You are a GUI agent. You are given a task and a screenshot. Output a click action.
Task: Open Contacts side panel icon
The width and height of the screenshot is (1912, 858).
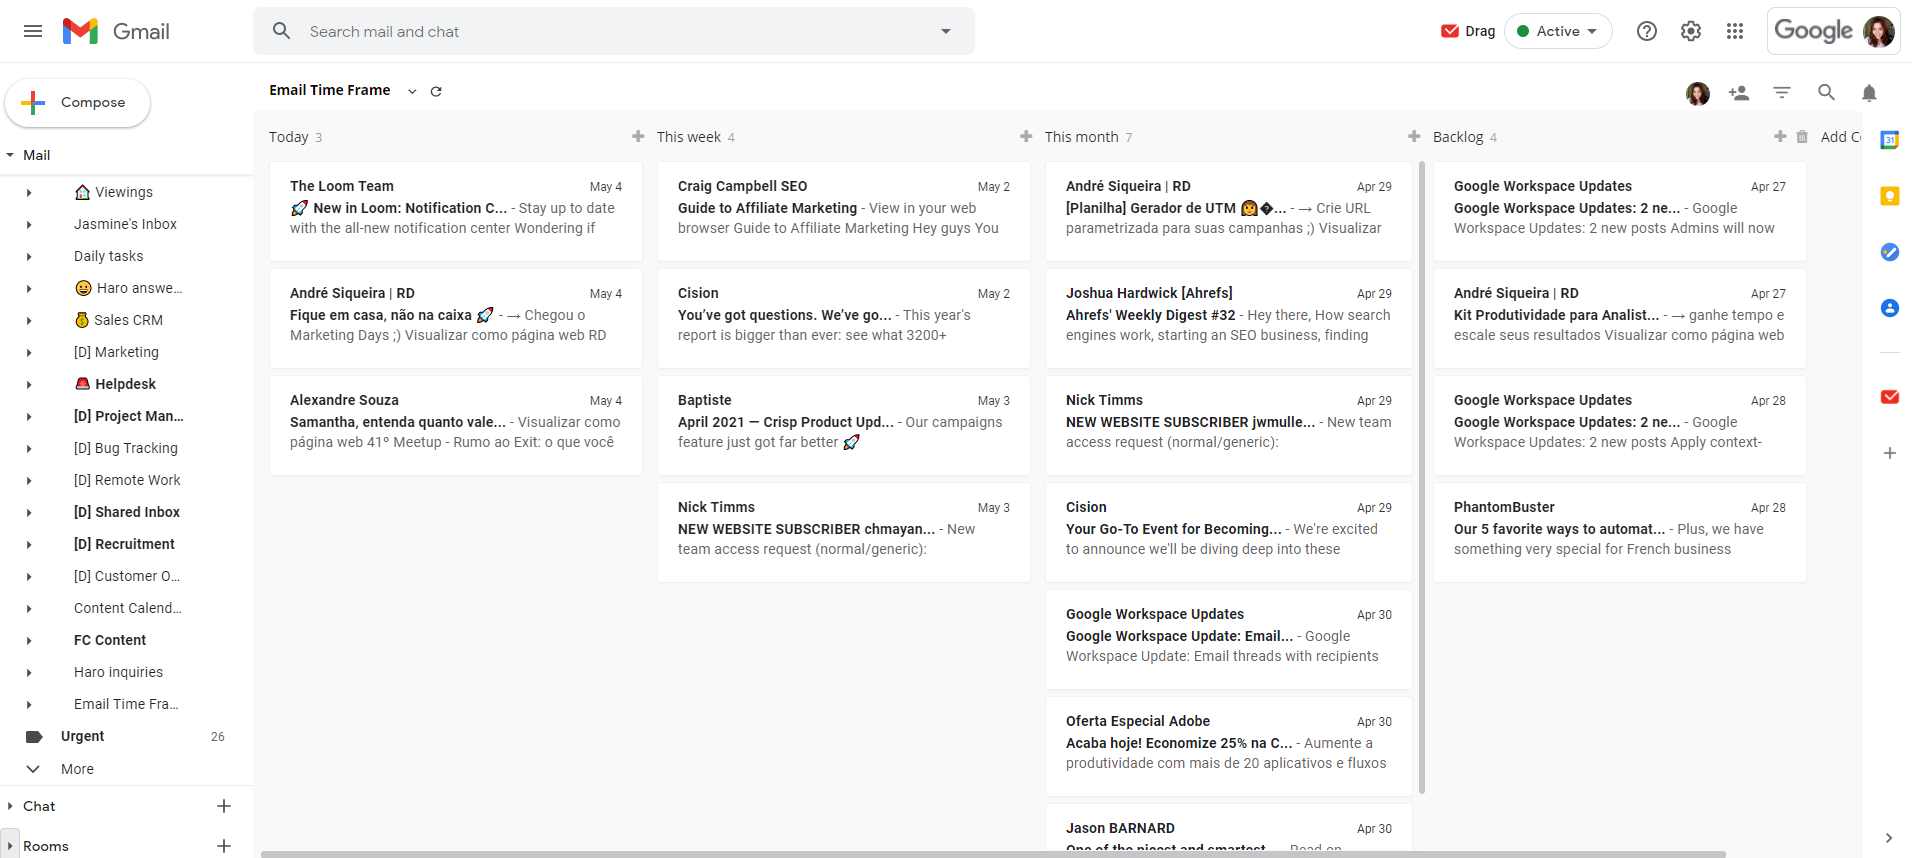[x=1889, y=308]
